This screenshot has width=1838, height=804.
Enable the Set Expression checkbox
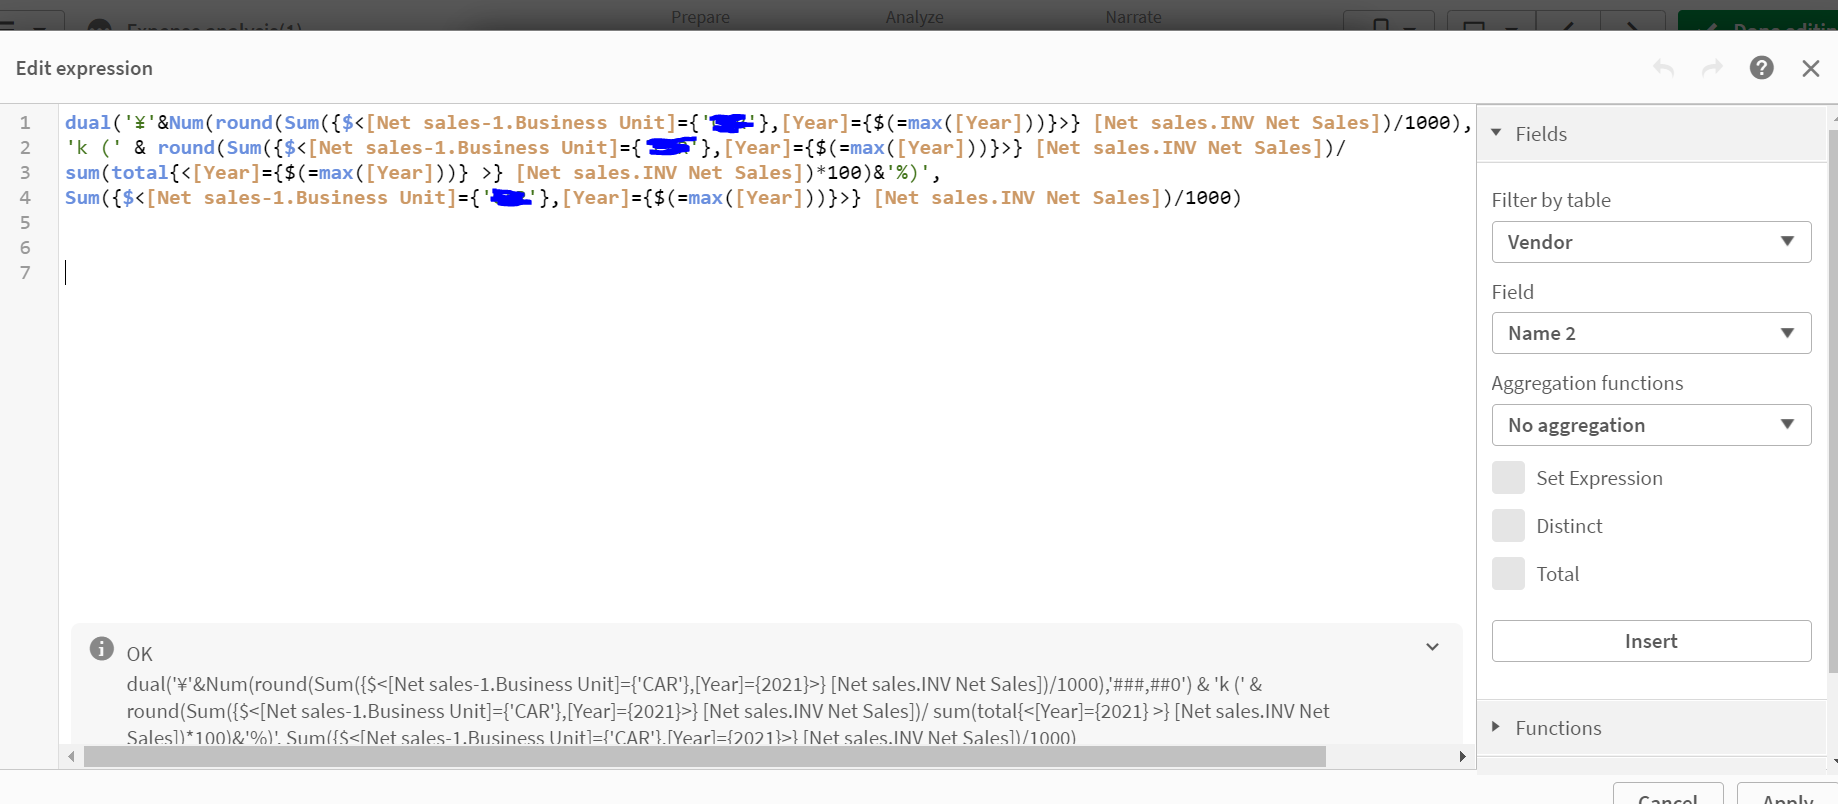pyautogui.click(x=1508, y=478)
